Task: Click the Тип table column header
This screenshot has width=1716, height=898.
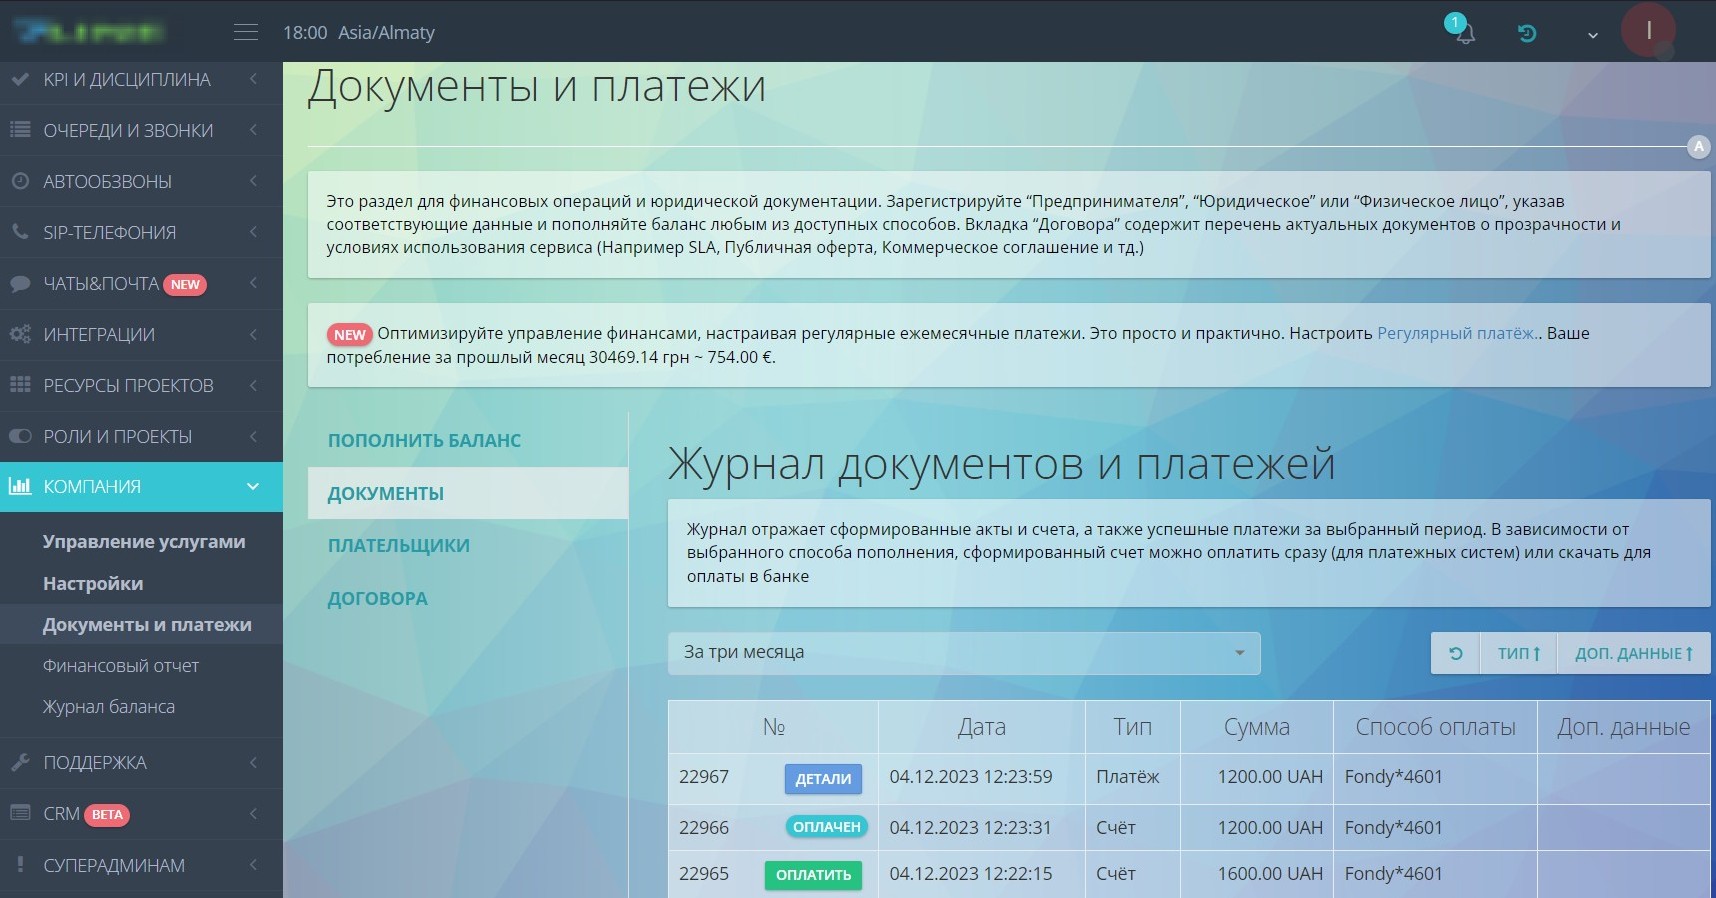Action: pyautogui.click(x=1133, y=727)
